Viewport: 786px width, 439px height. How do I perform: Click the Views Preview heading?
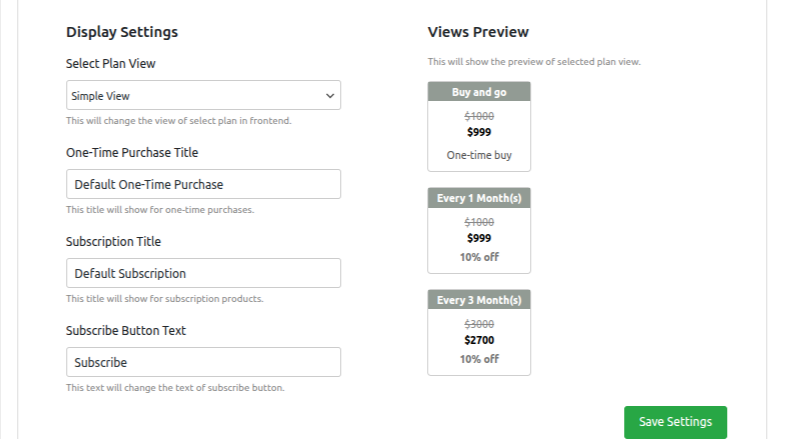pos(478,32)
